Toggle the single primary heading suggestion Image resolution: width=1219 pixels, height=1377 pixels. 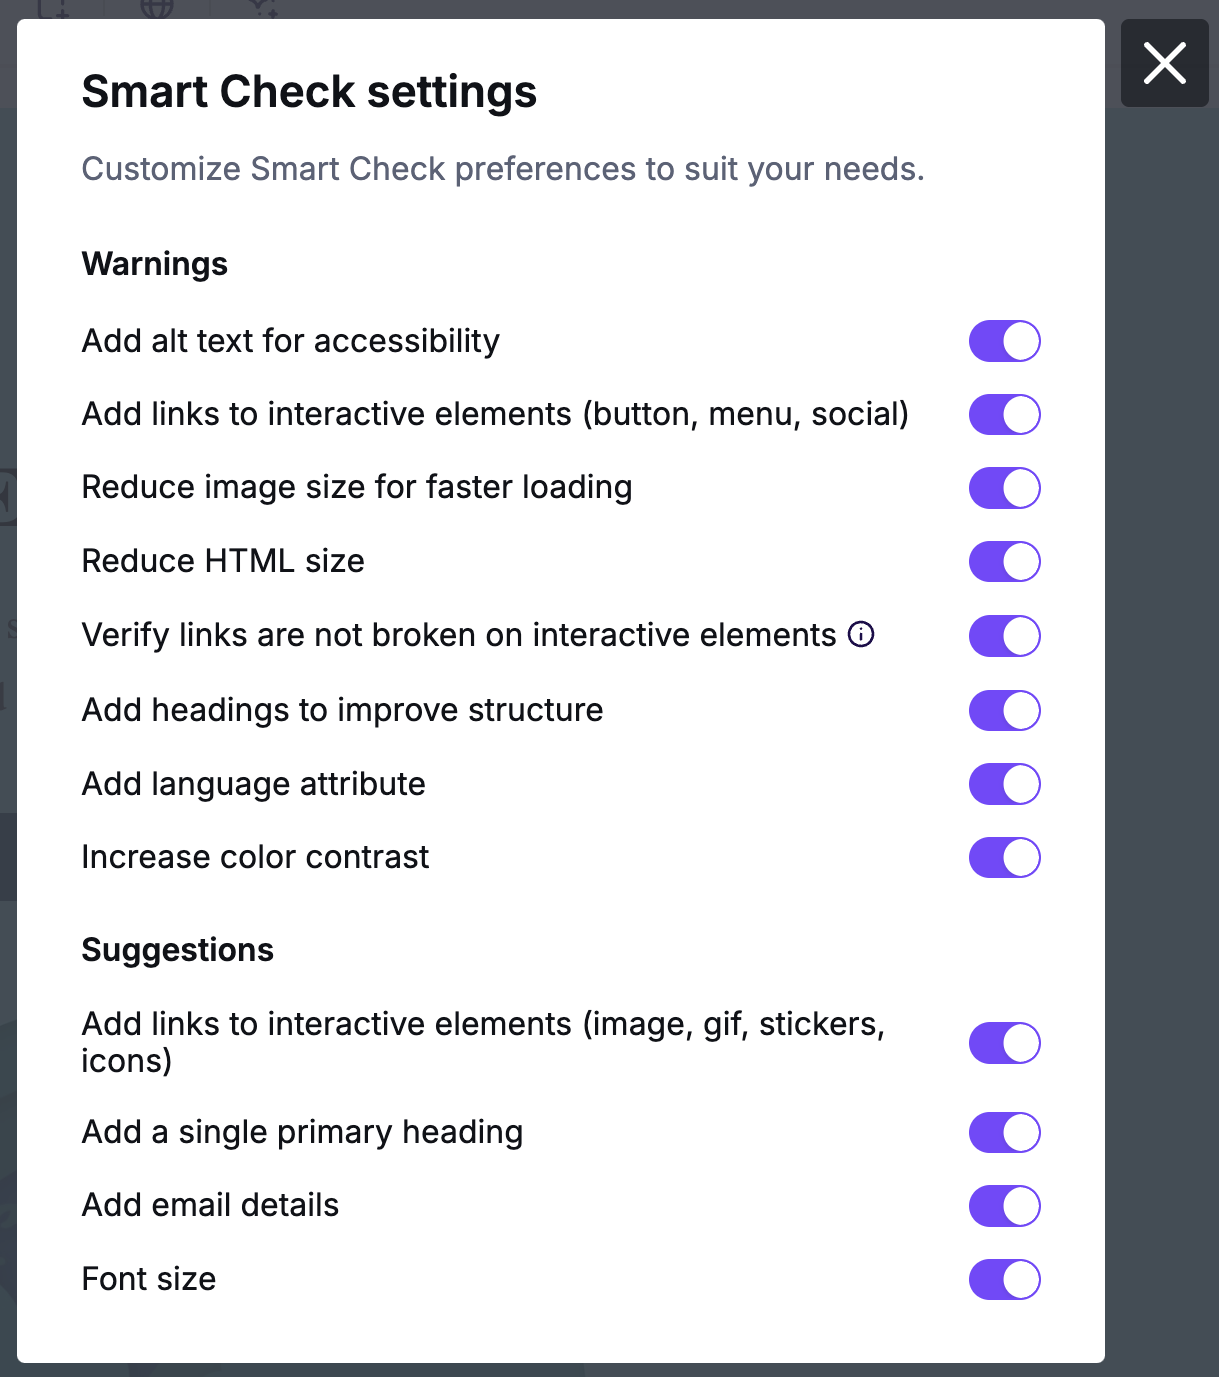coord(1004,1132)
